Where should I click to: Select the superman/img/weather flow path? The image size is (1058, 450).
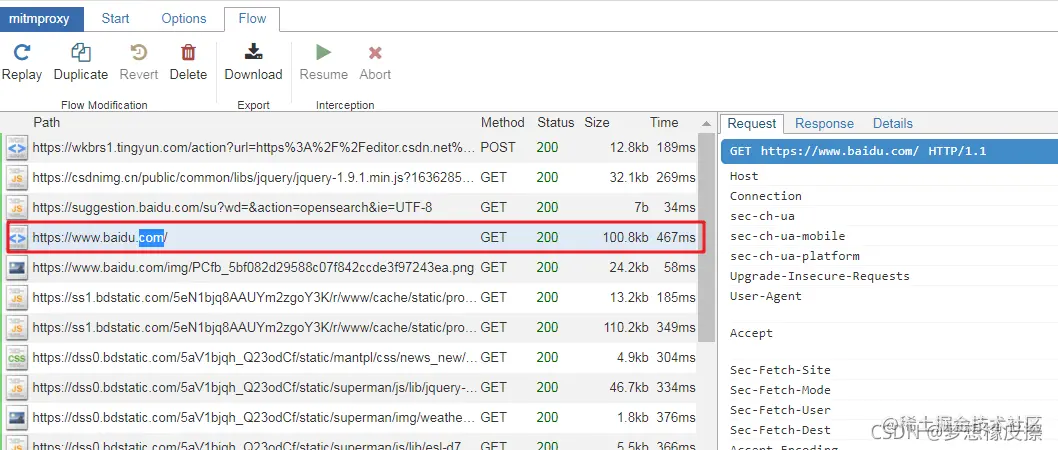[x=254, y=418]
